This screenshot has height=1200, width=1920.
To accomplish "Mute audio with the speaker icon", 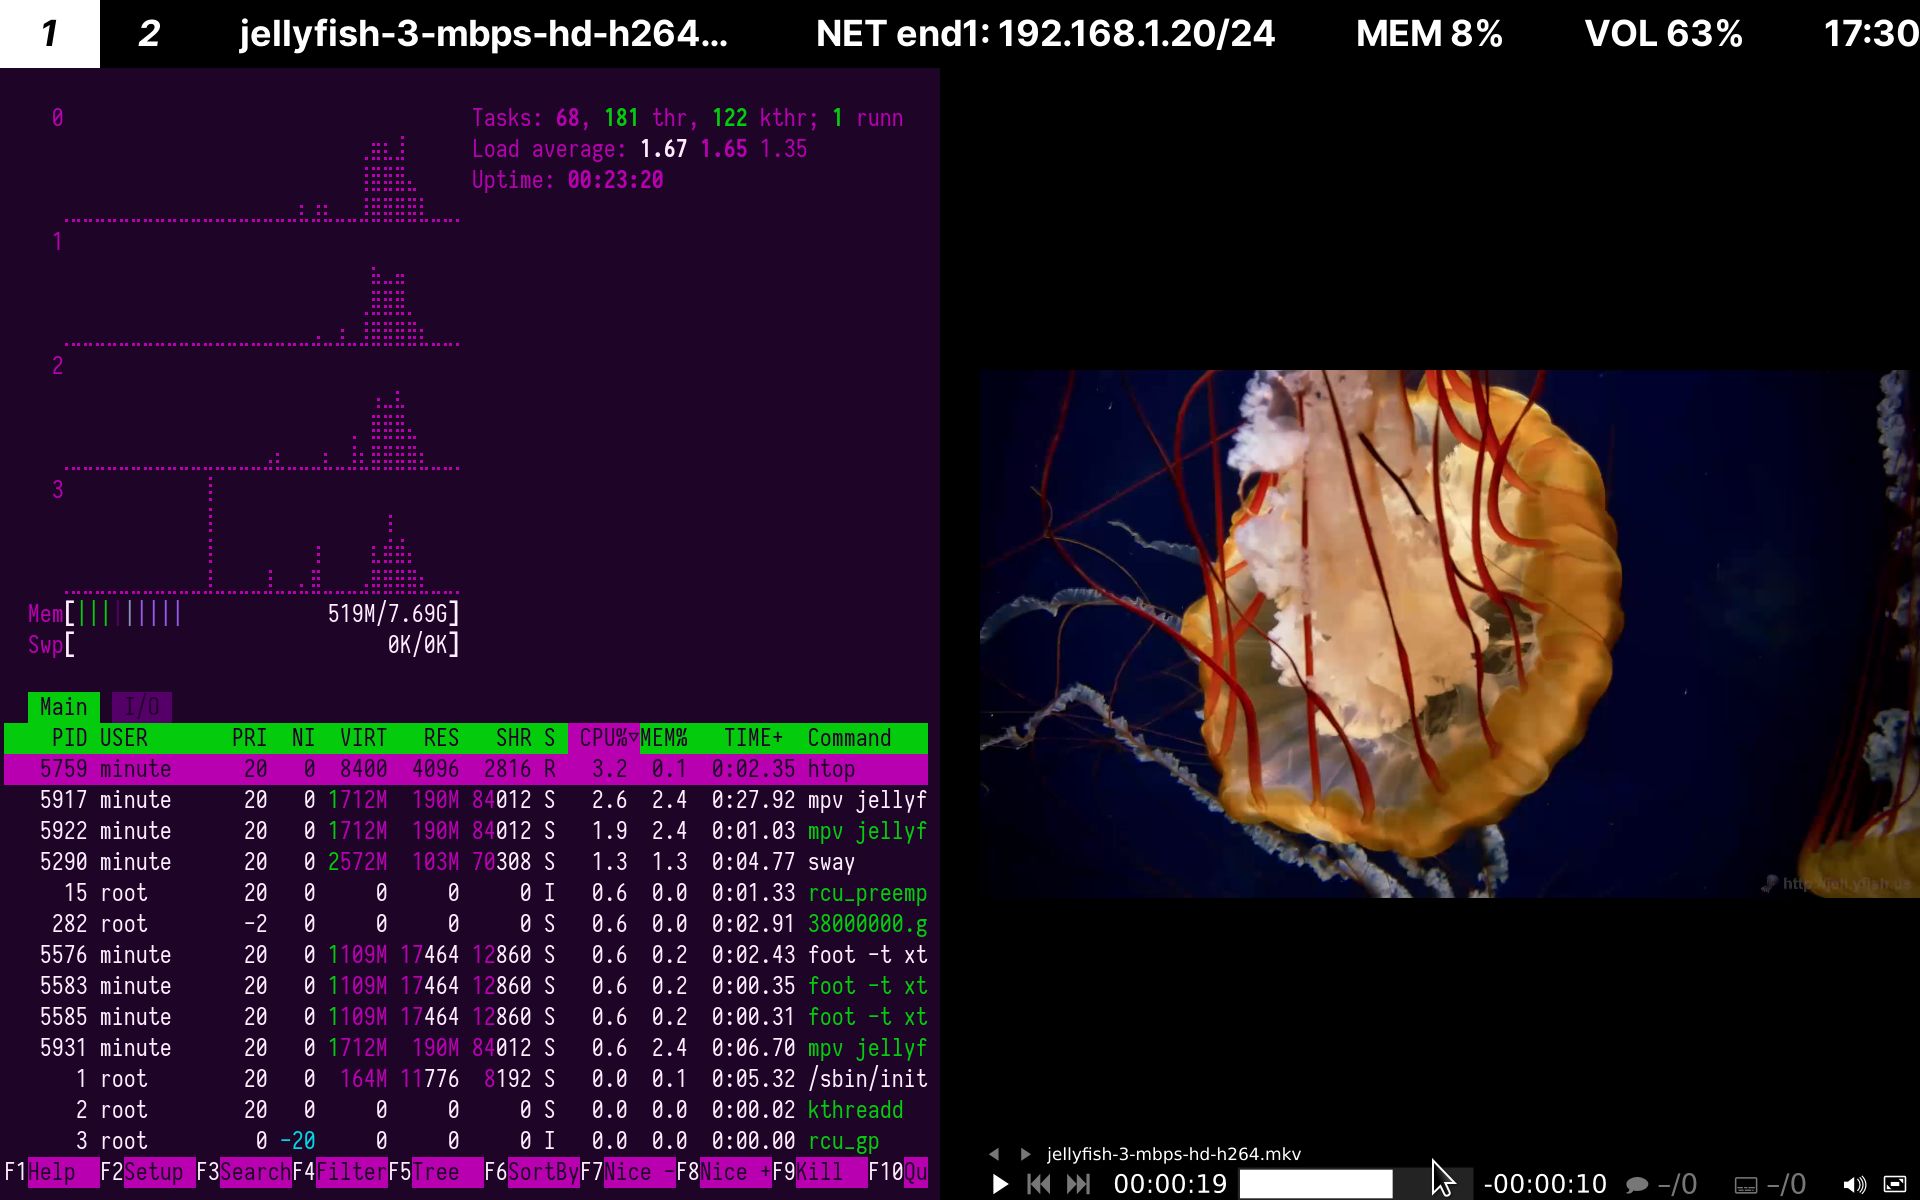I will pos(1854,1185).
